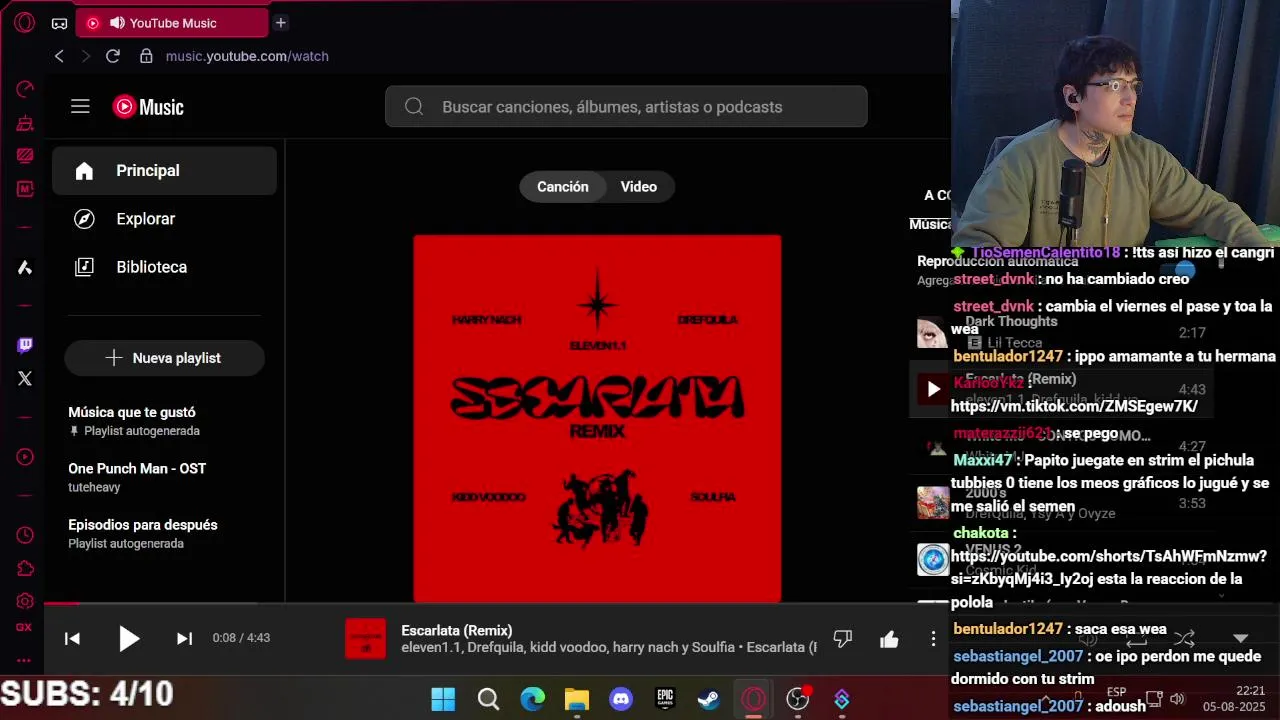1280x720 pixels.
Task: Collapse player page with the down arrow
Action: (1240, 638)
